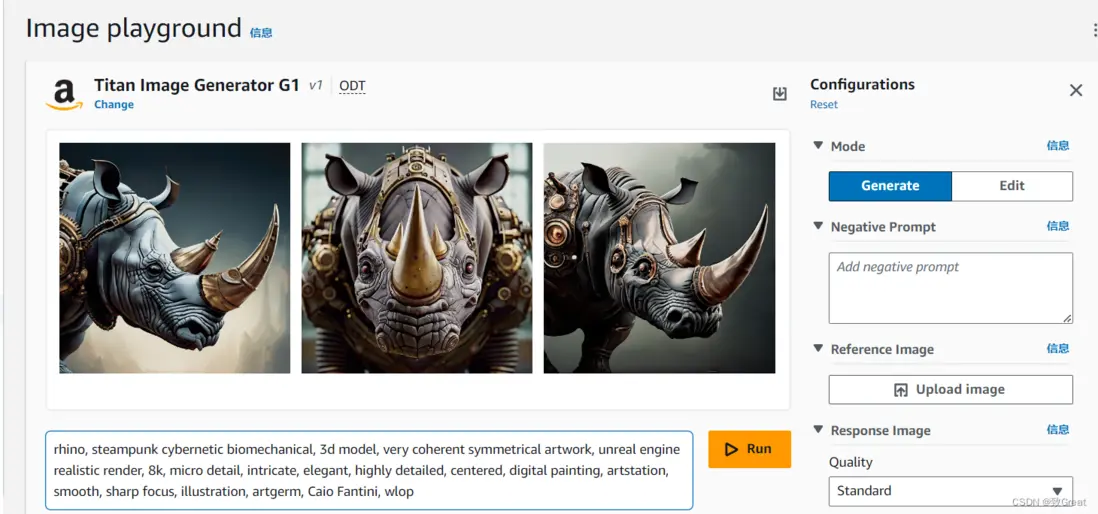
Task: Open the first rhino side-profile image
Action: point(175,258)
